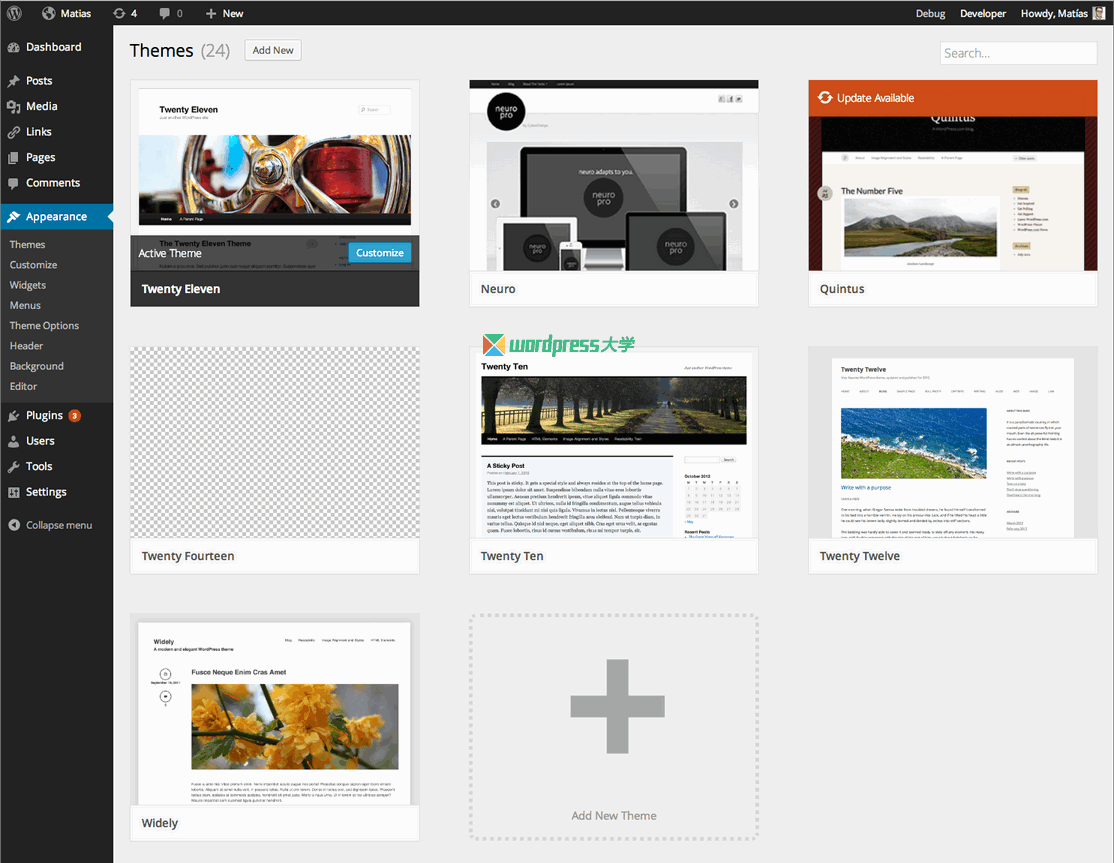Open the updates refresh icon
Screen dimensions: 1114x863
119,13
